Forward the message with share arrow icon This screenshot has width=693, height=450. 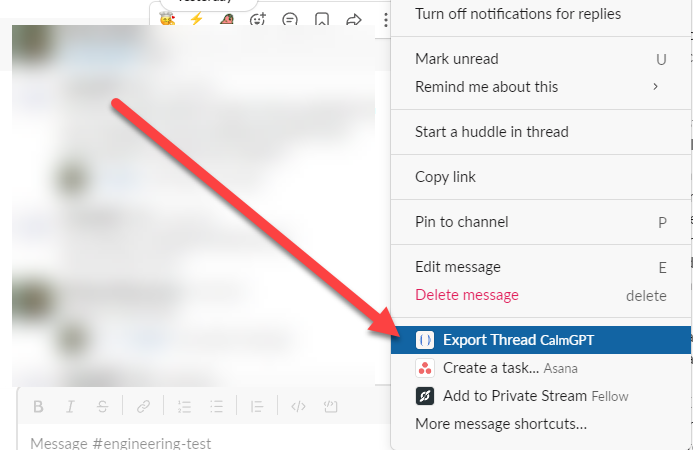[354, 19]
